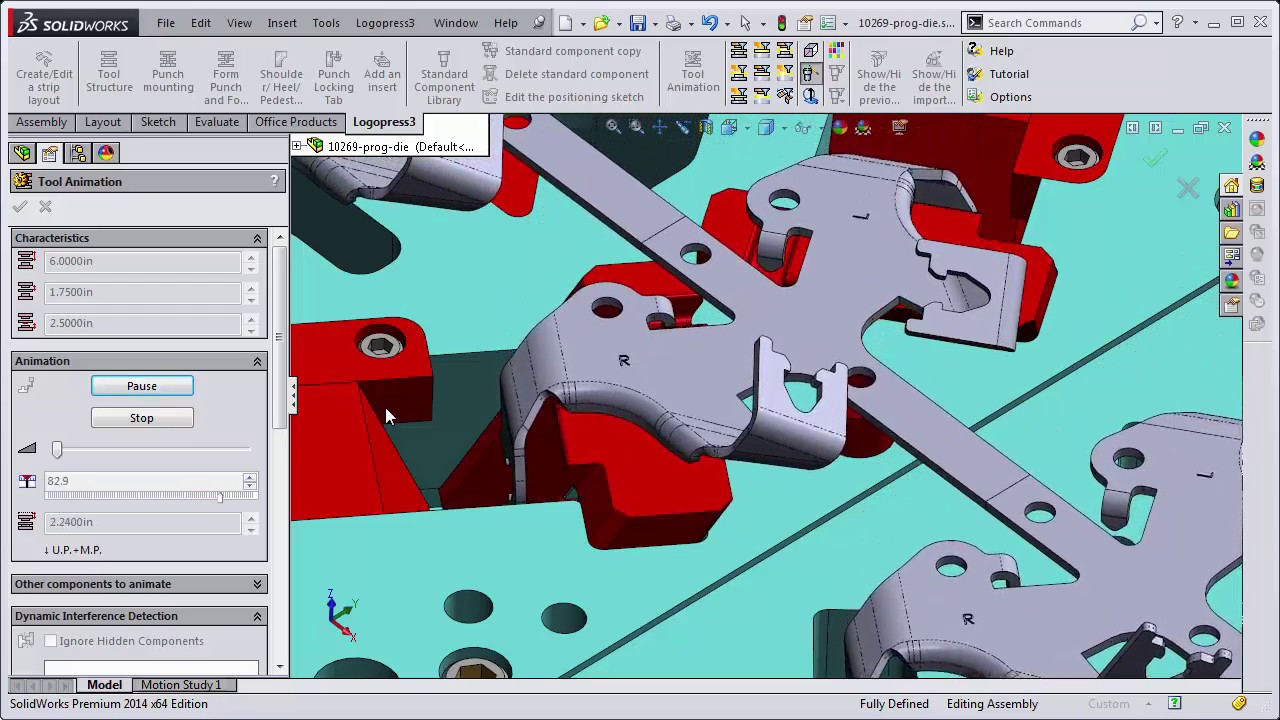The height and width of the screenshot is (720, 1280).
Task: Open Standard Component Library
Action: point(444,78)
